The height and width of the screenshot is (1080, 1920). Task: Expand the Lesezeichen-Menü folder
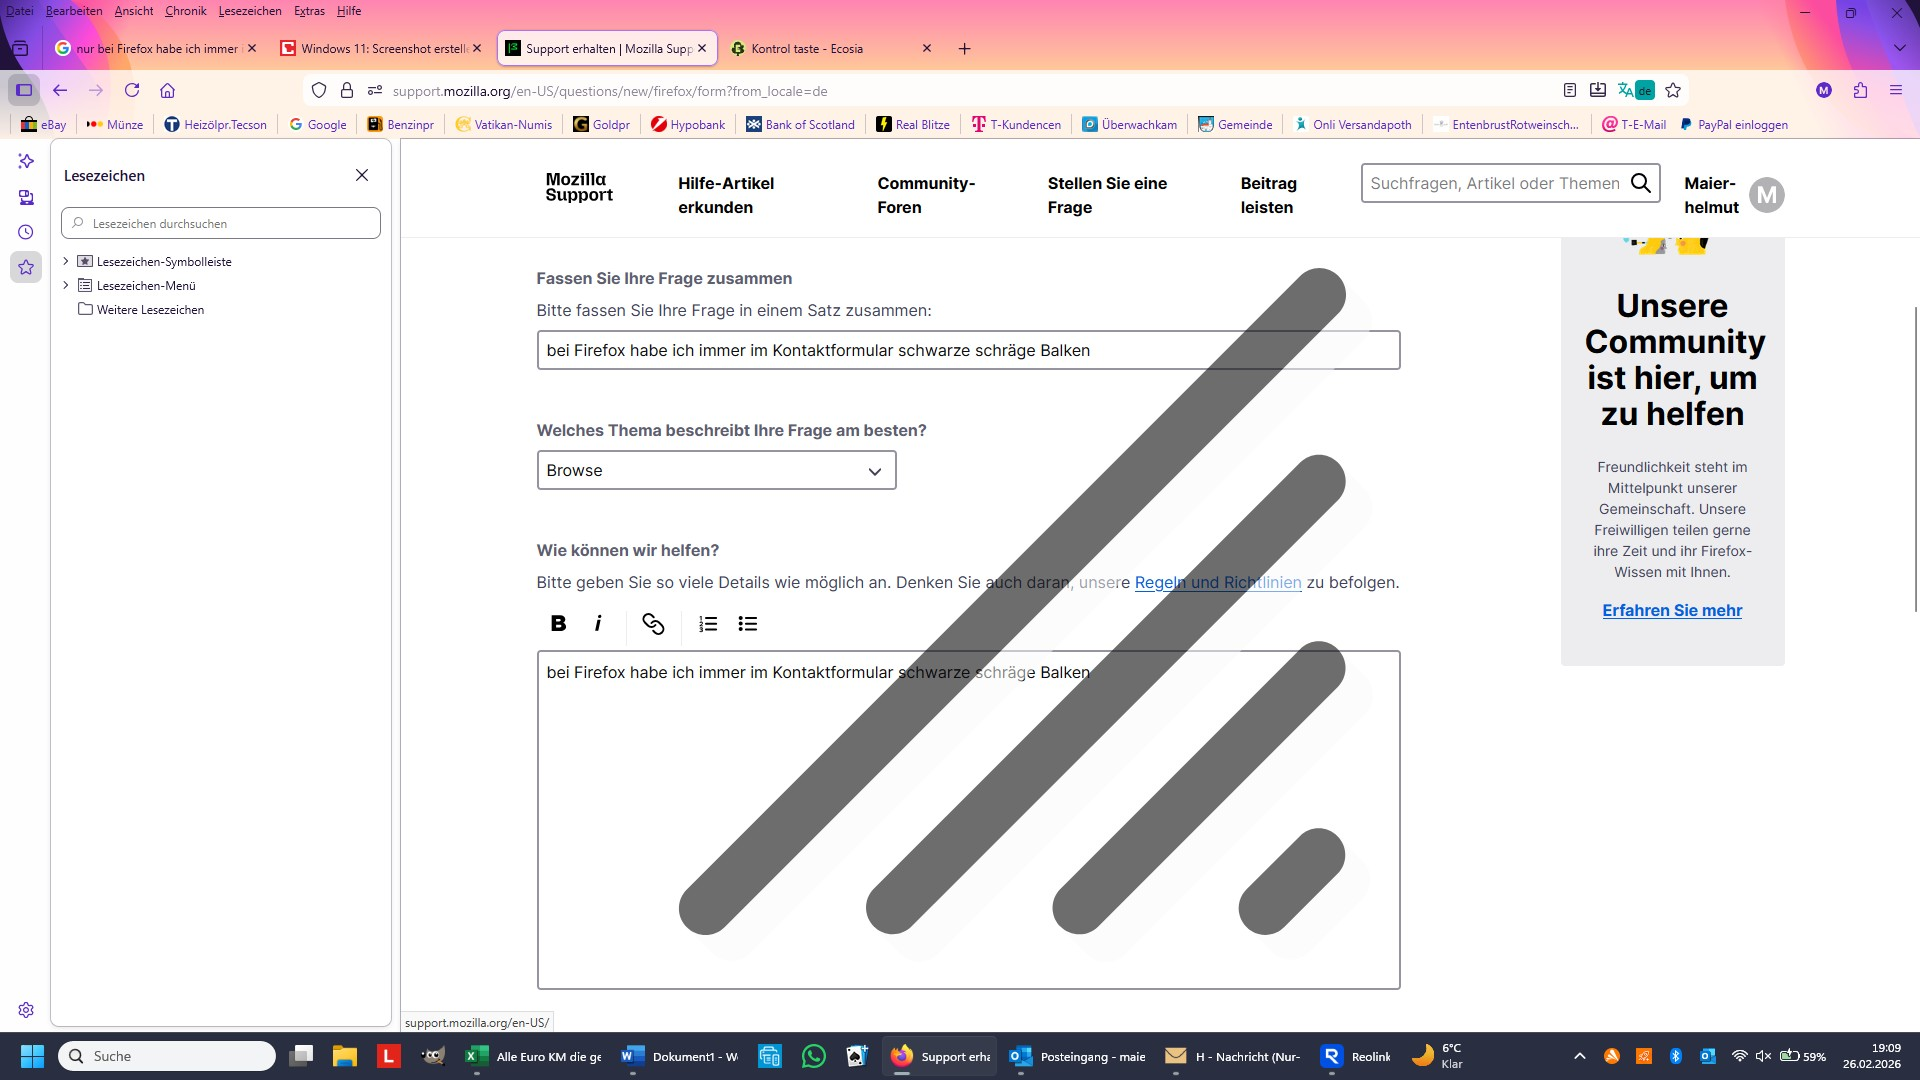[x=66, y=285]
